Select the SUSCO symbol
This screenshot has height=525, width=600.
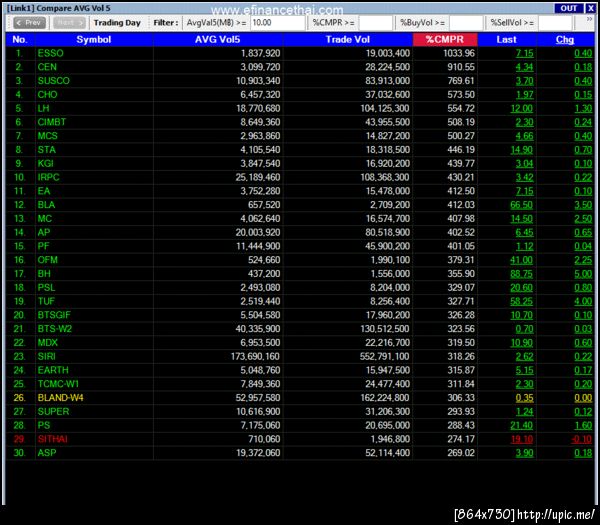[x=54, y=81]
